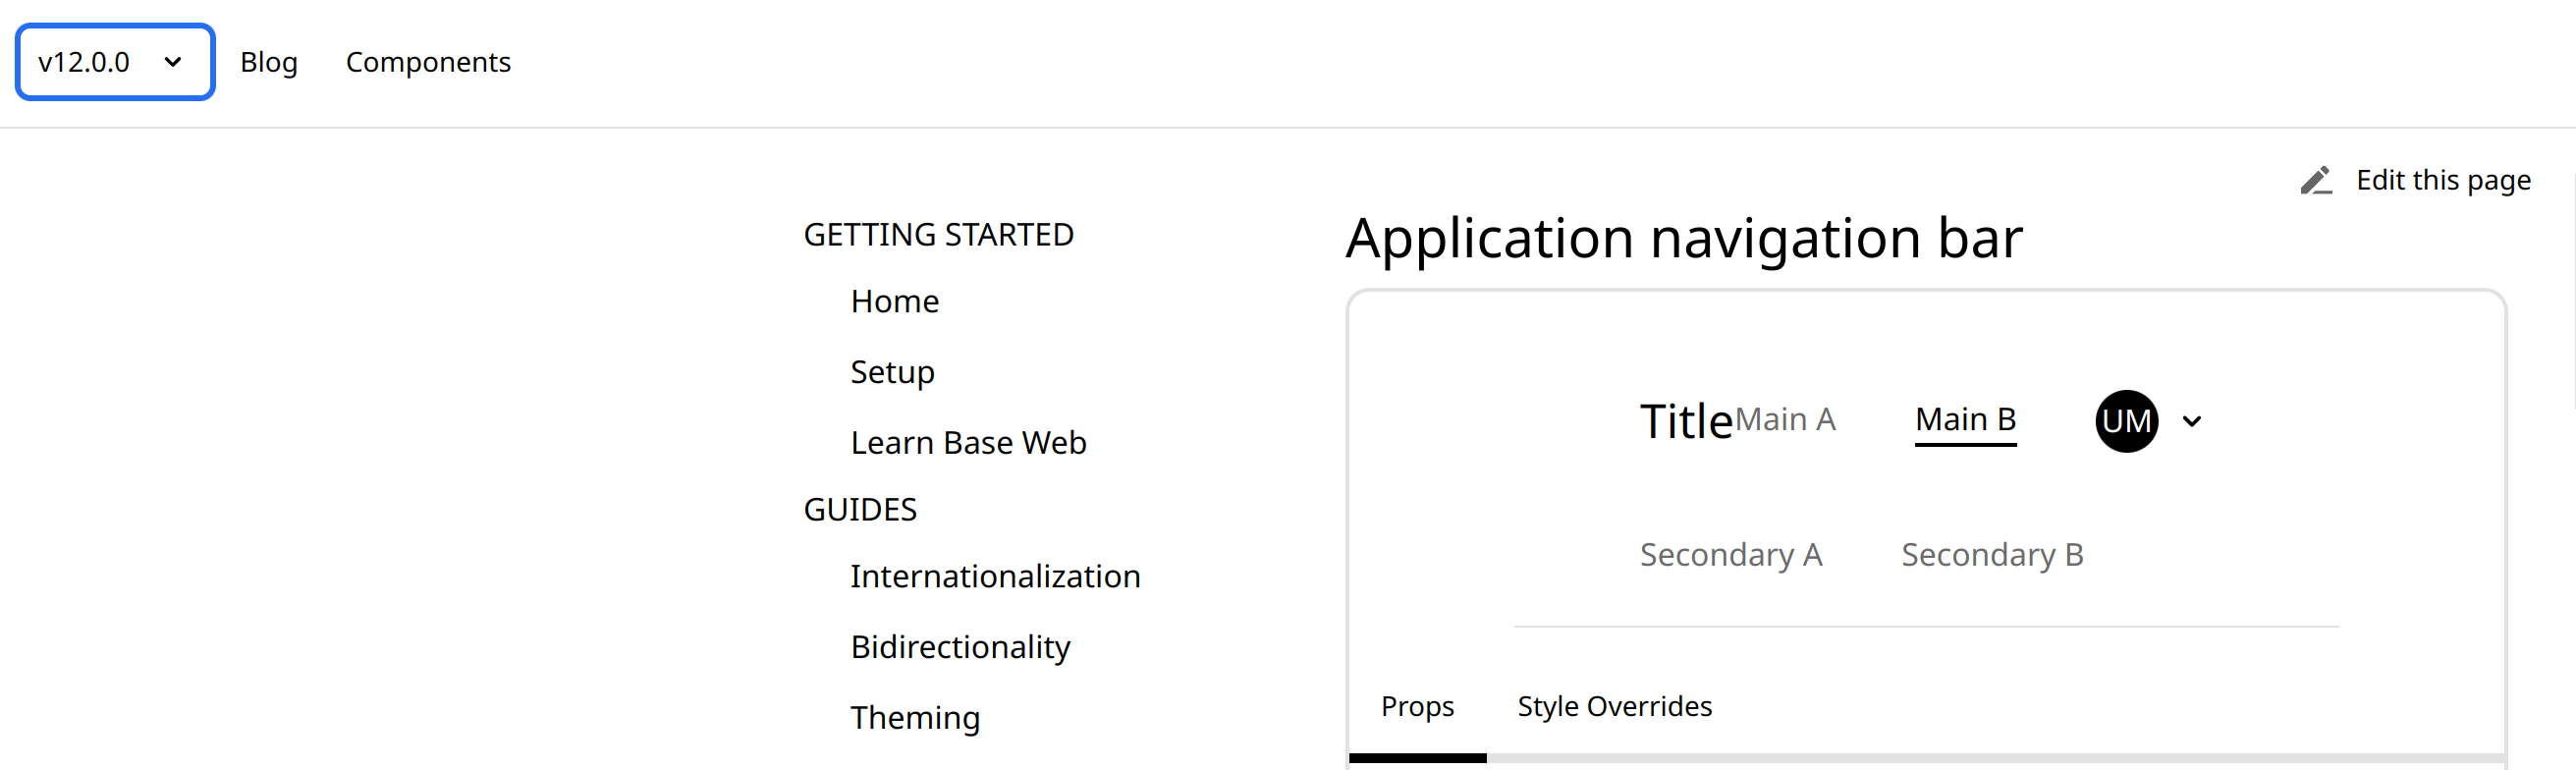Switch to the Style Overrides tab
Screen dimensions: 2576x770
(x=1614, y=706)
